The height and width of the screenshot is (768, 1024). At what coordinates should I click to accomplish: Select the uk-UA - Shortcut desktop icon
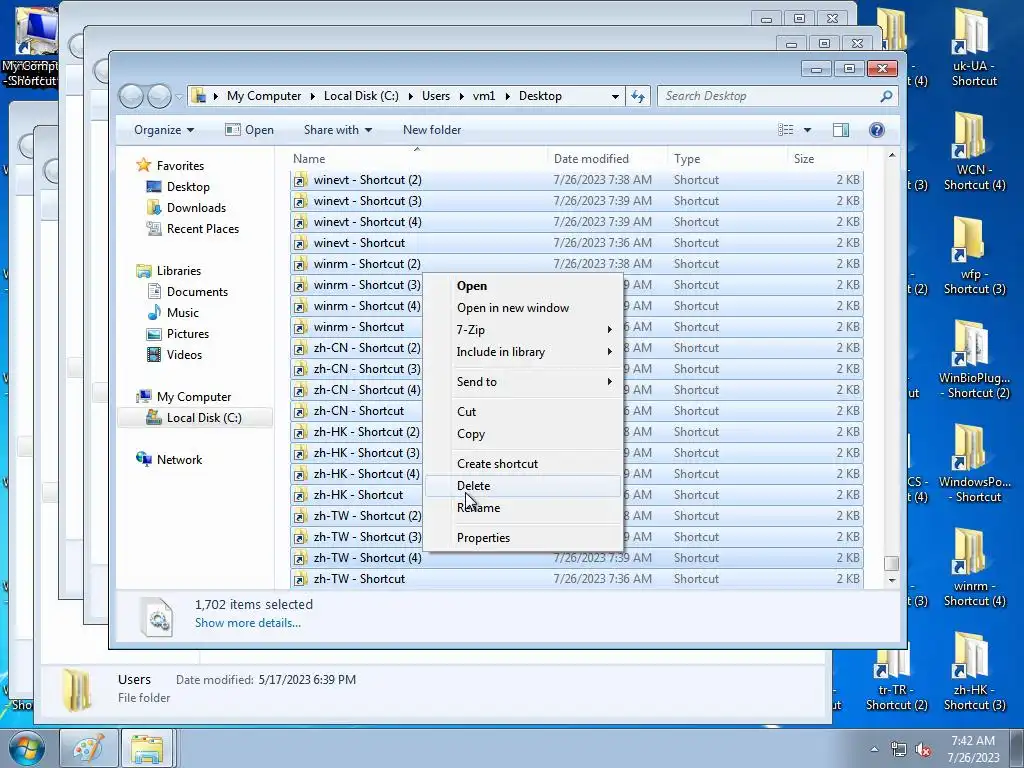pos(974,47)
